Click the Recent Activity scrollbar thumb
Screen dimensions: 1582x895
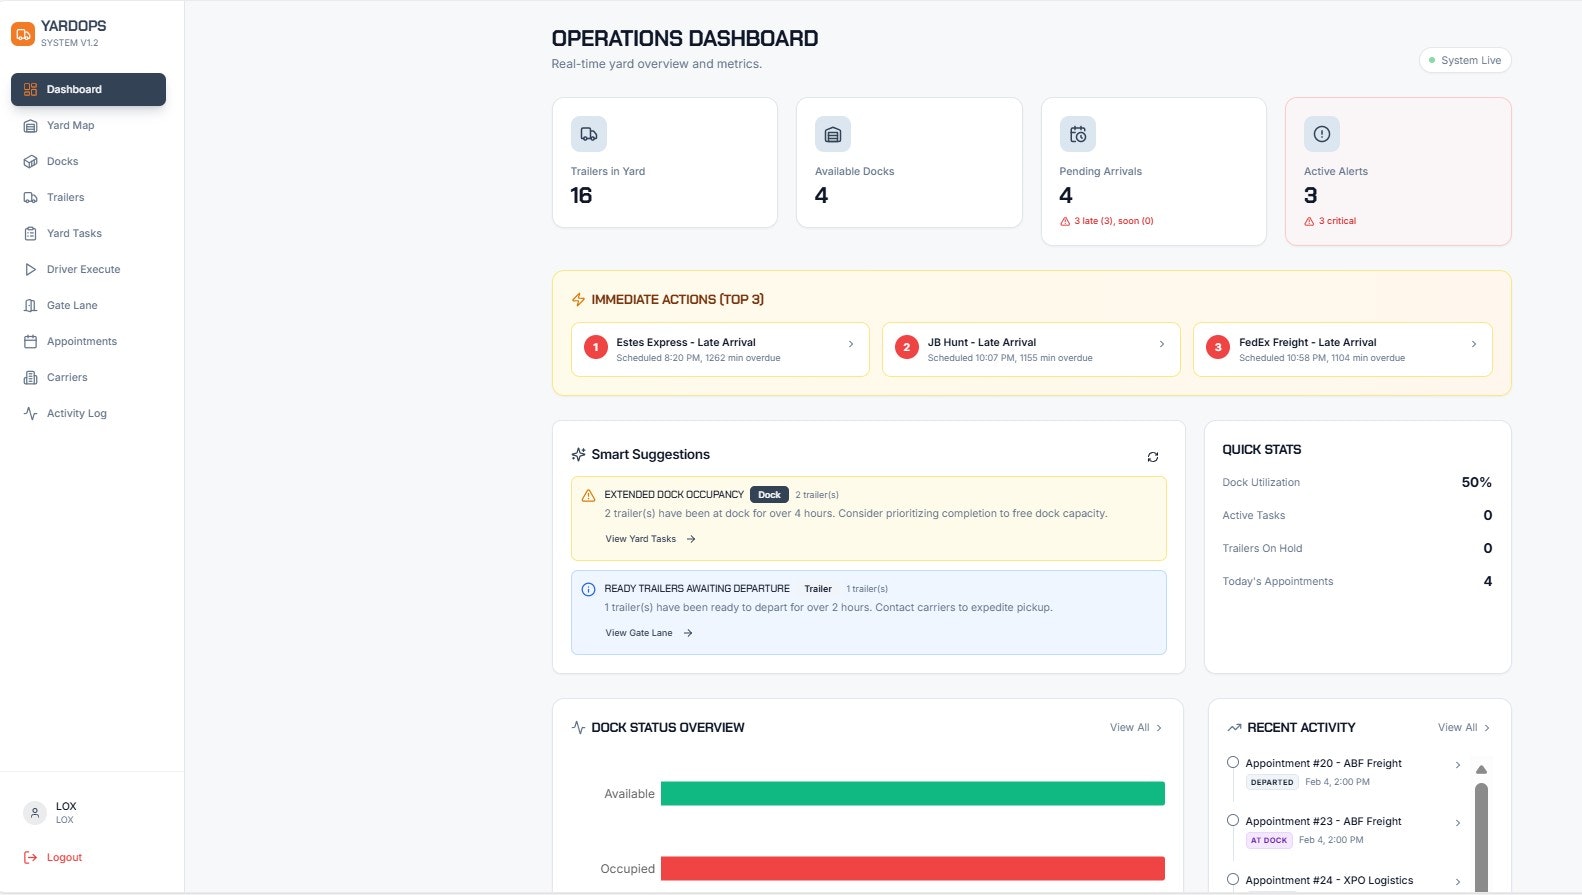point(1481,838)
